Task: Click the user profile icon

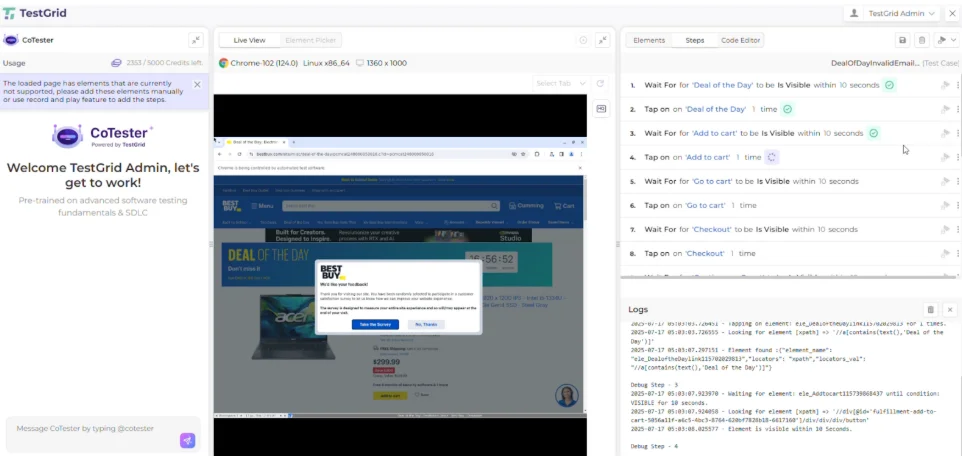Action: (854, 13)
